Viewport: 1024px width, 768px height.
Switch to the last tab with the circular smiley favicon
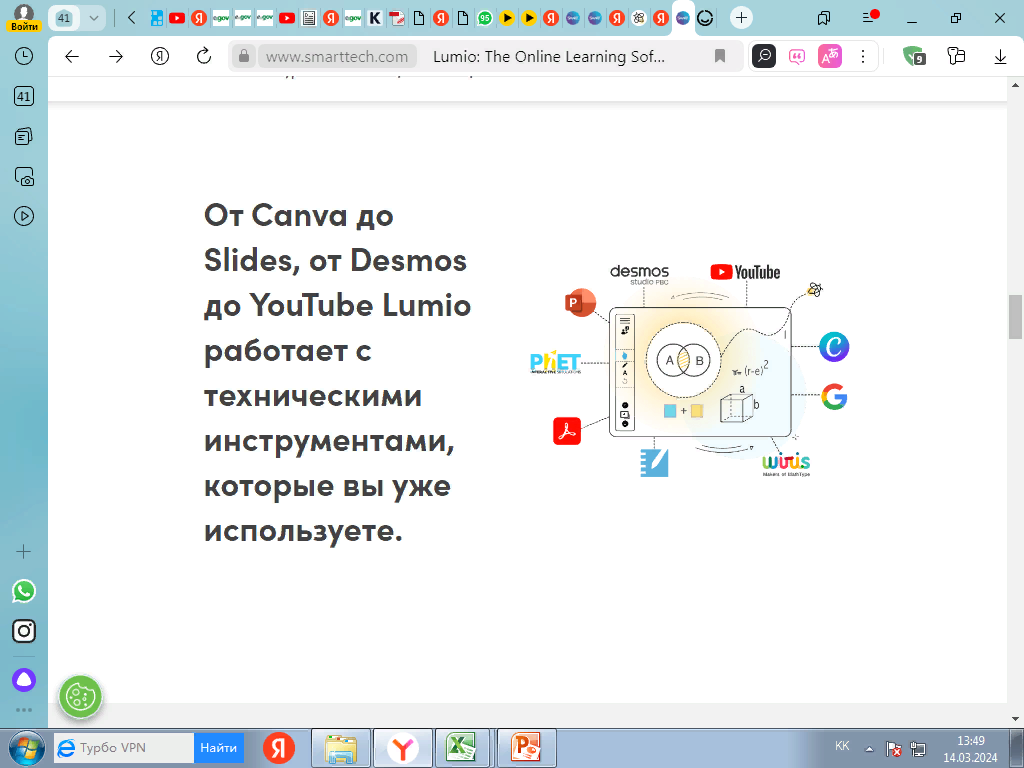[705, 18]
